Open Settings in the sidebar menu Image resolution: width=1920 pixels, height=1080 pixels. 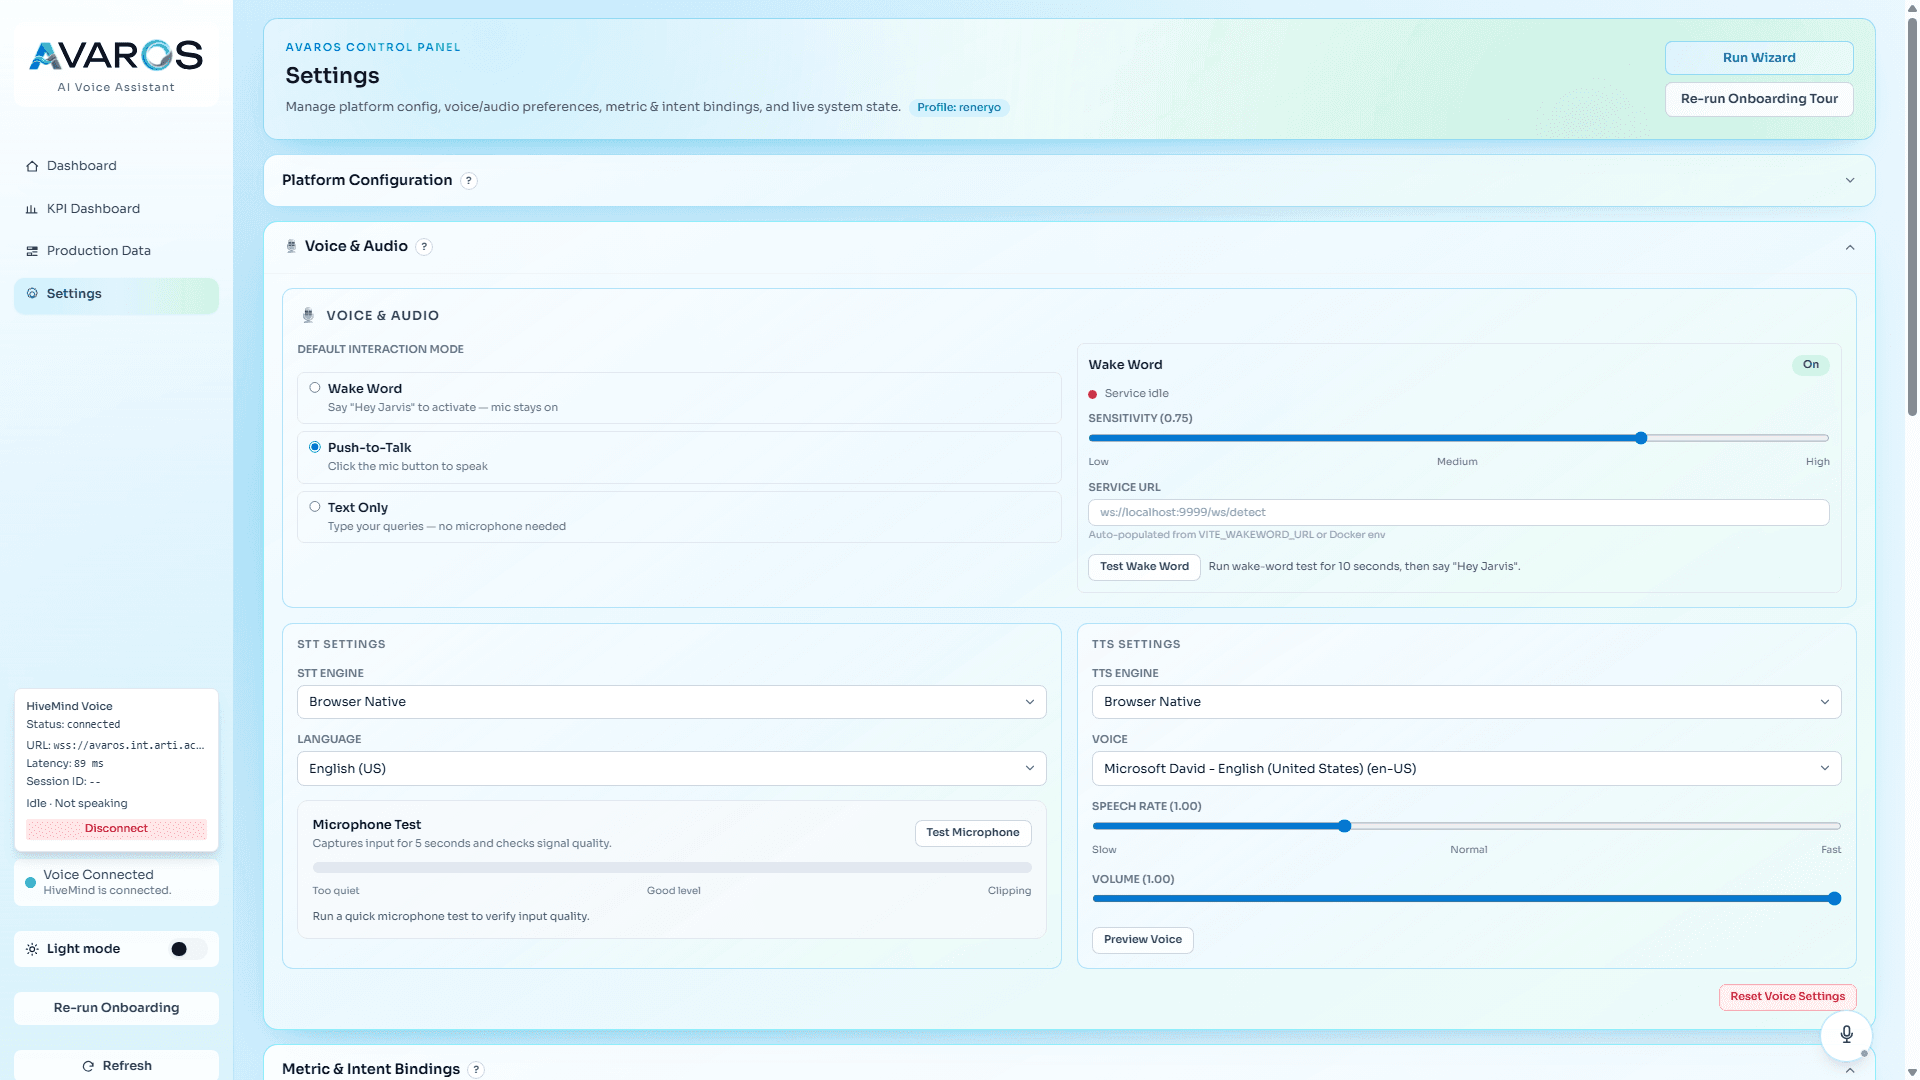[75, 294]
